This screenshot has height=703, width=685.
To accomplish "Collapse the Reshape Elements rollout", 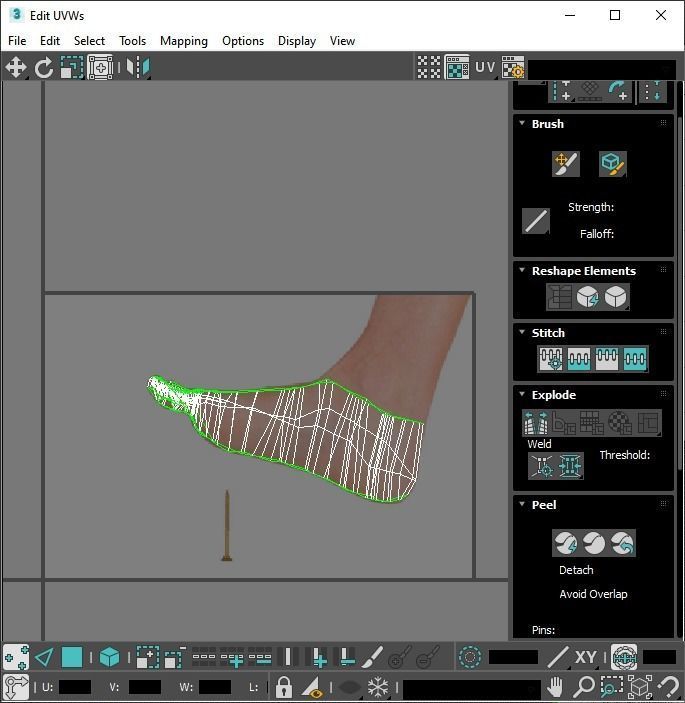I will tap(522, 270).
